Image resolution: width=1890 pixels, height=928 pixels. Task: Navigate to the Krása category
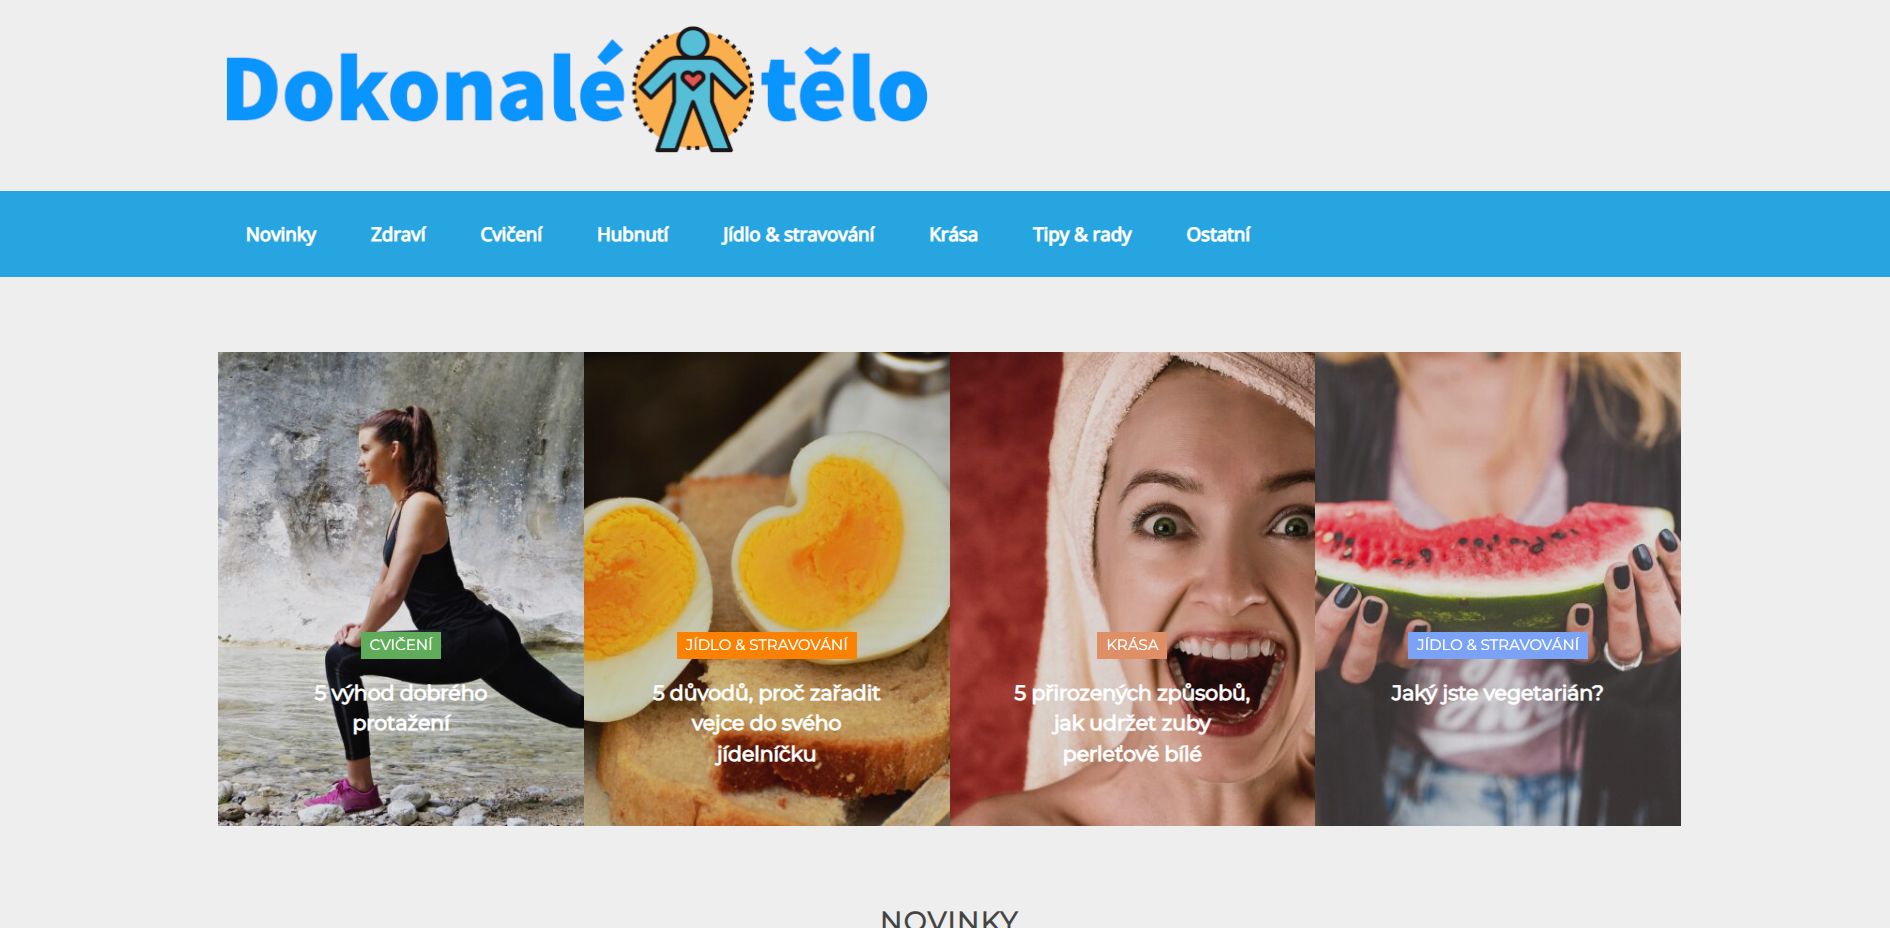click(953, 234)
